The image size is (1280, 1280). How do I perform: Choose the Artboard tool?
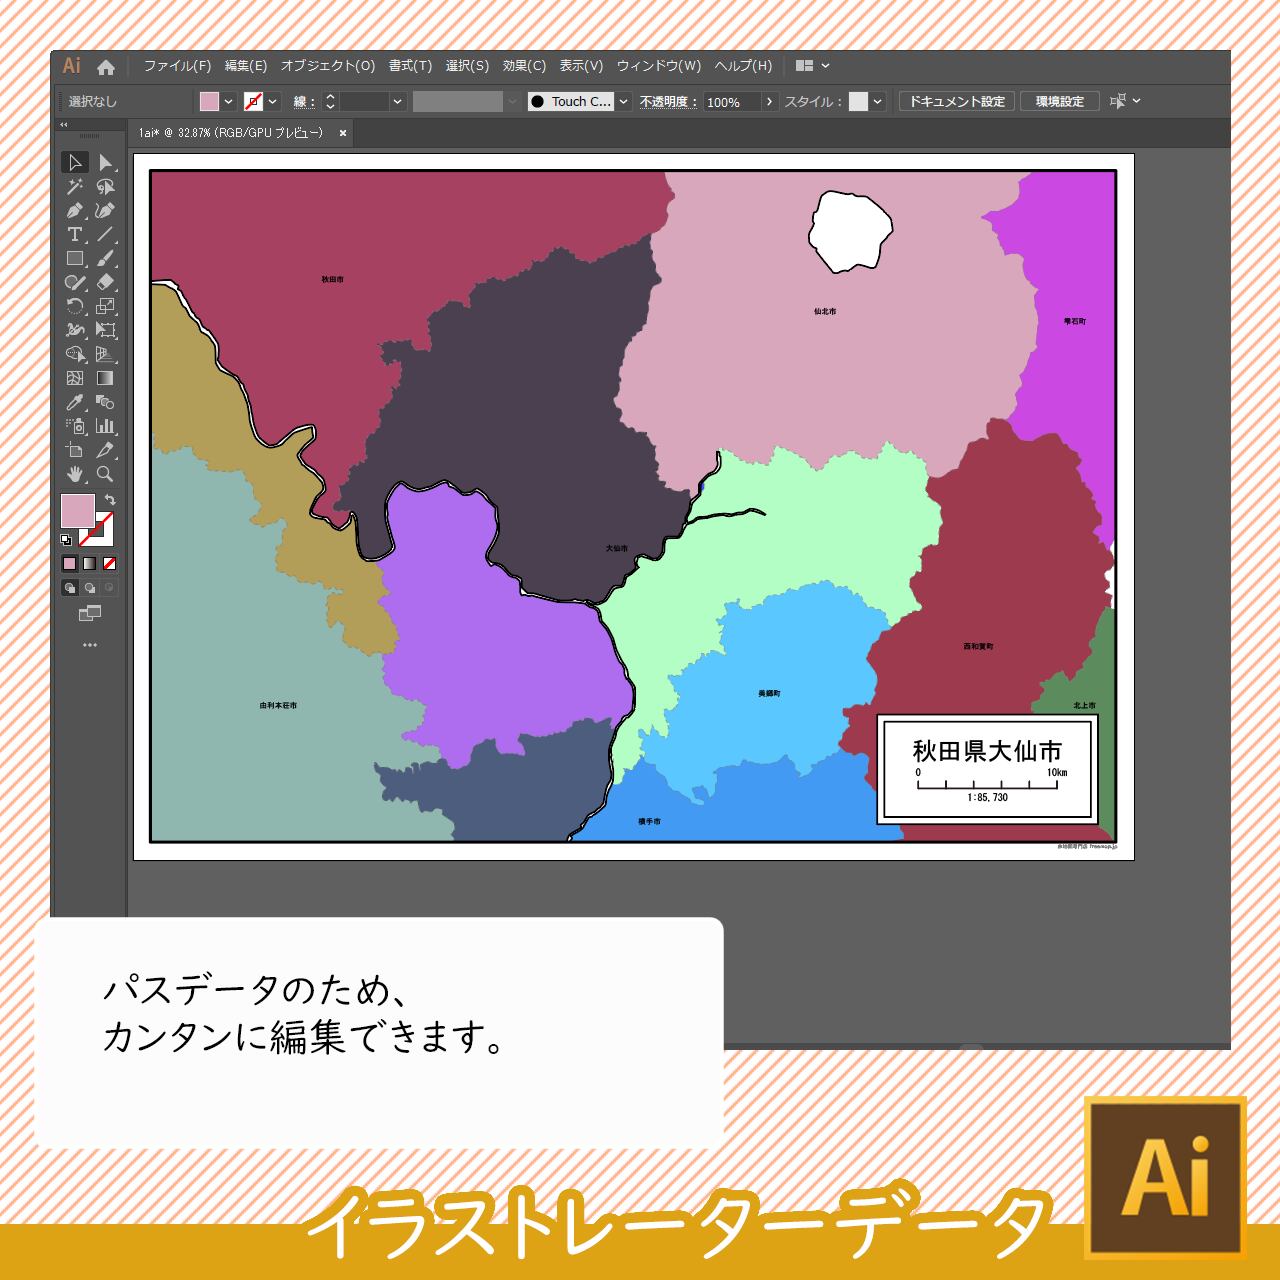75,450
